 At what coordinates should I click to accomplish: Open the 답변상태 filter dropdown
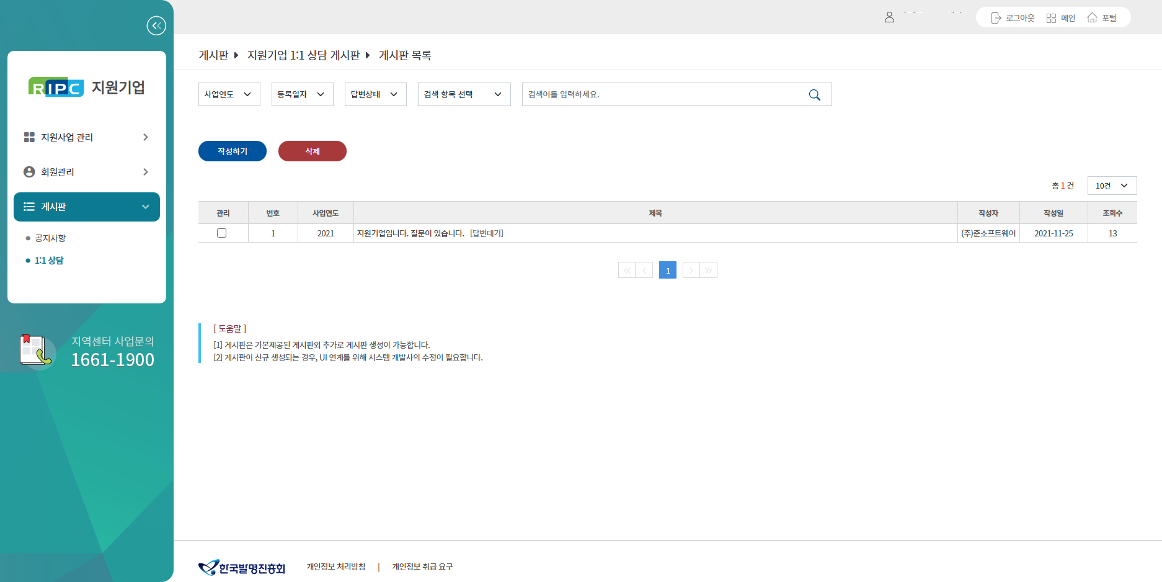coord(375,94)
